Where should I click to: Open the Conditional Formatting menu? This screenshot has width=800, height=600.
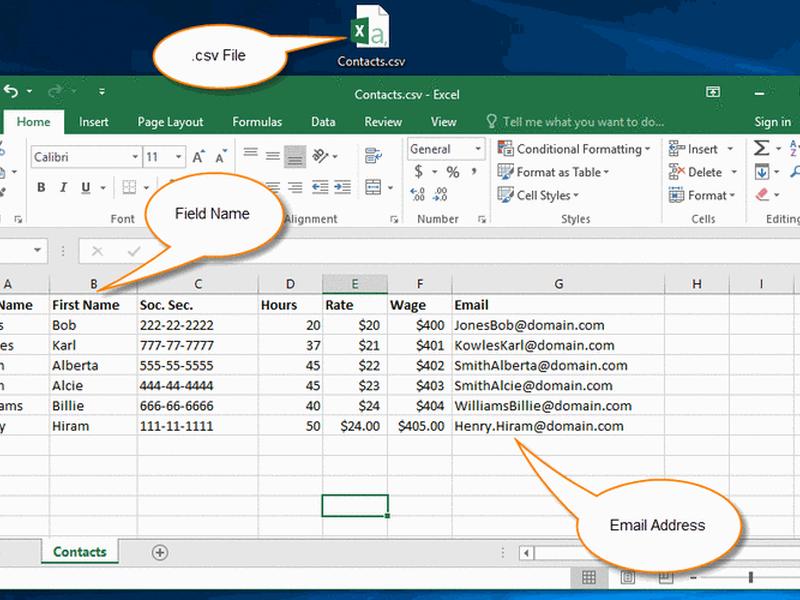[x=574, y=149]
